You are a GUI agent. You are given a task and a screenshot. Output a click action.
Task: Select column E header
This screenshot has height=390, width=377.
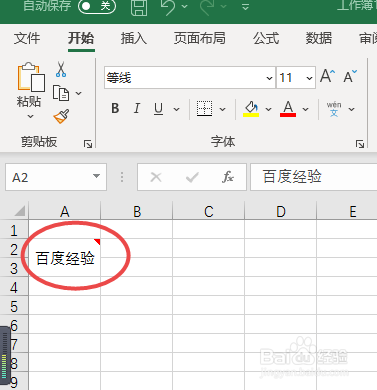pos(347,211)
